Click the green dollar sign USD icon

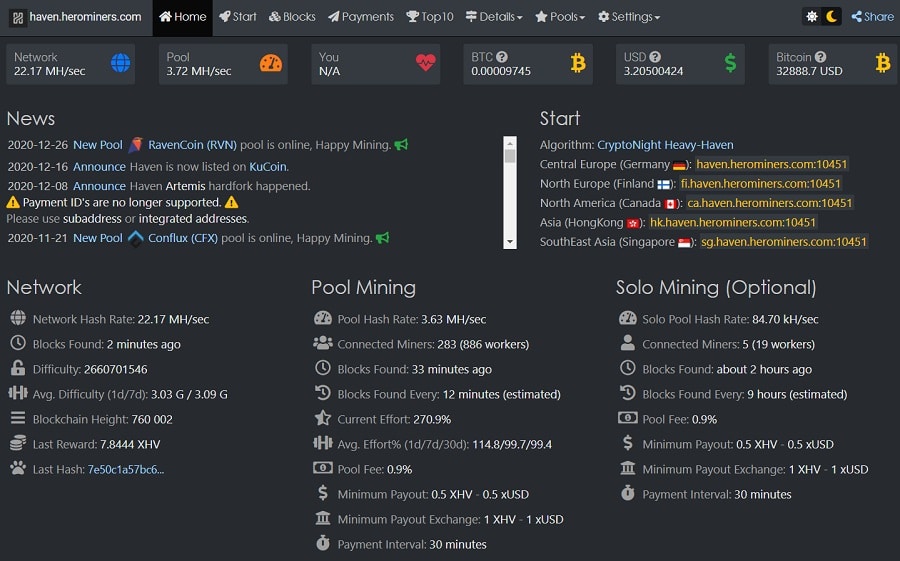coord(730,64)
